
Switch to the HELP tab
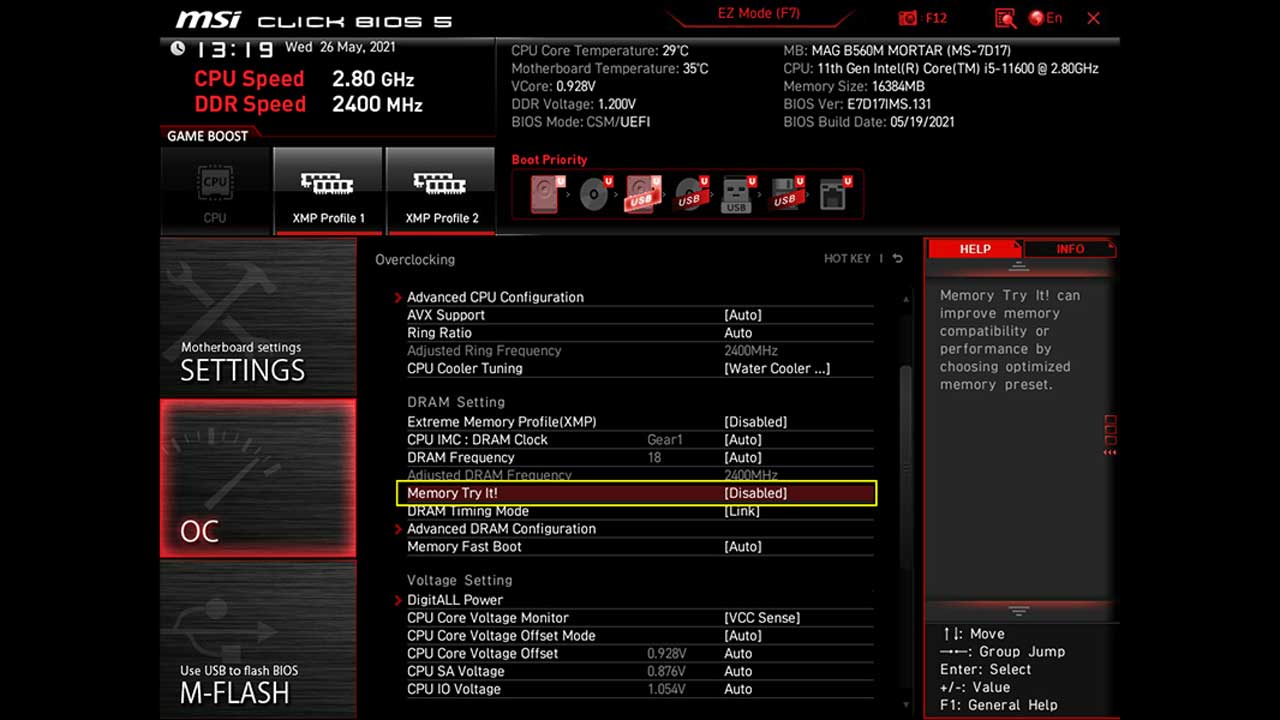pyautogui.click(x=974, y=249)
